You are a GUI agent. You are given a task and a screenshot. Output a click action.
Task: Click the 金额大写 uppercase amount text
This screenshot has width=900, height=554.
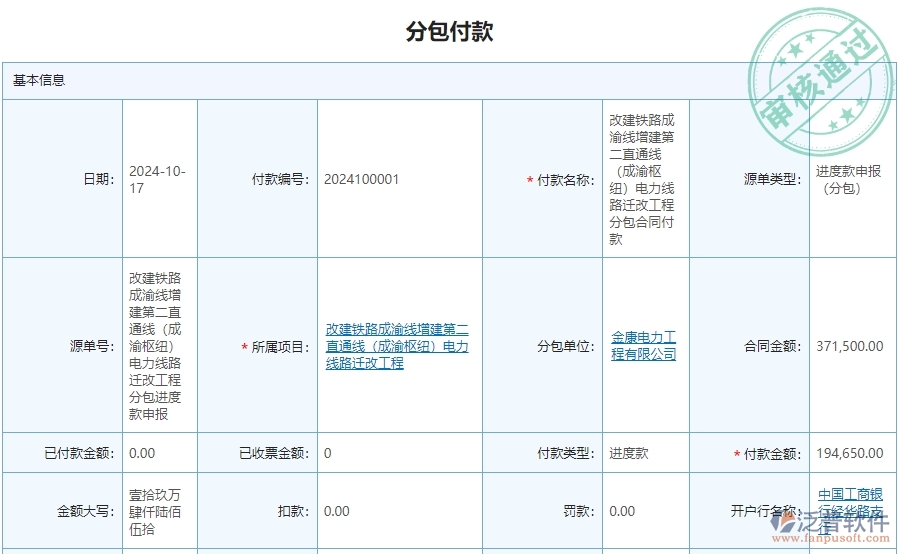(155, 511)
